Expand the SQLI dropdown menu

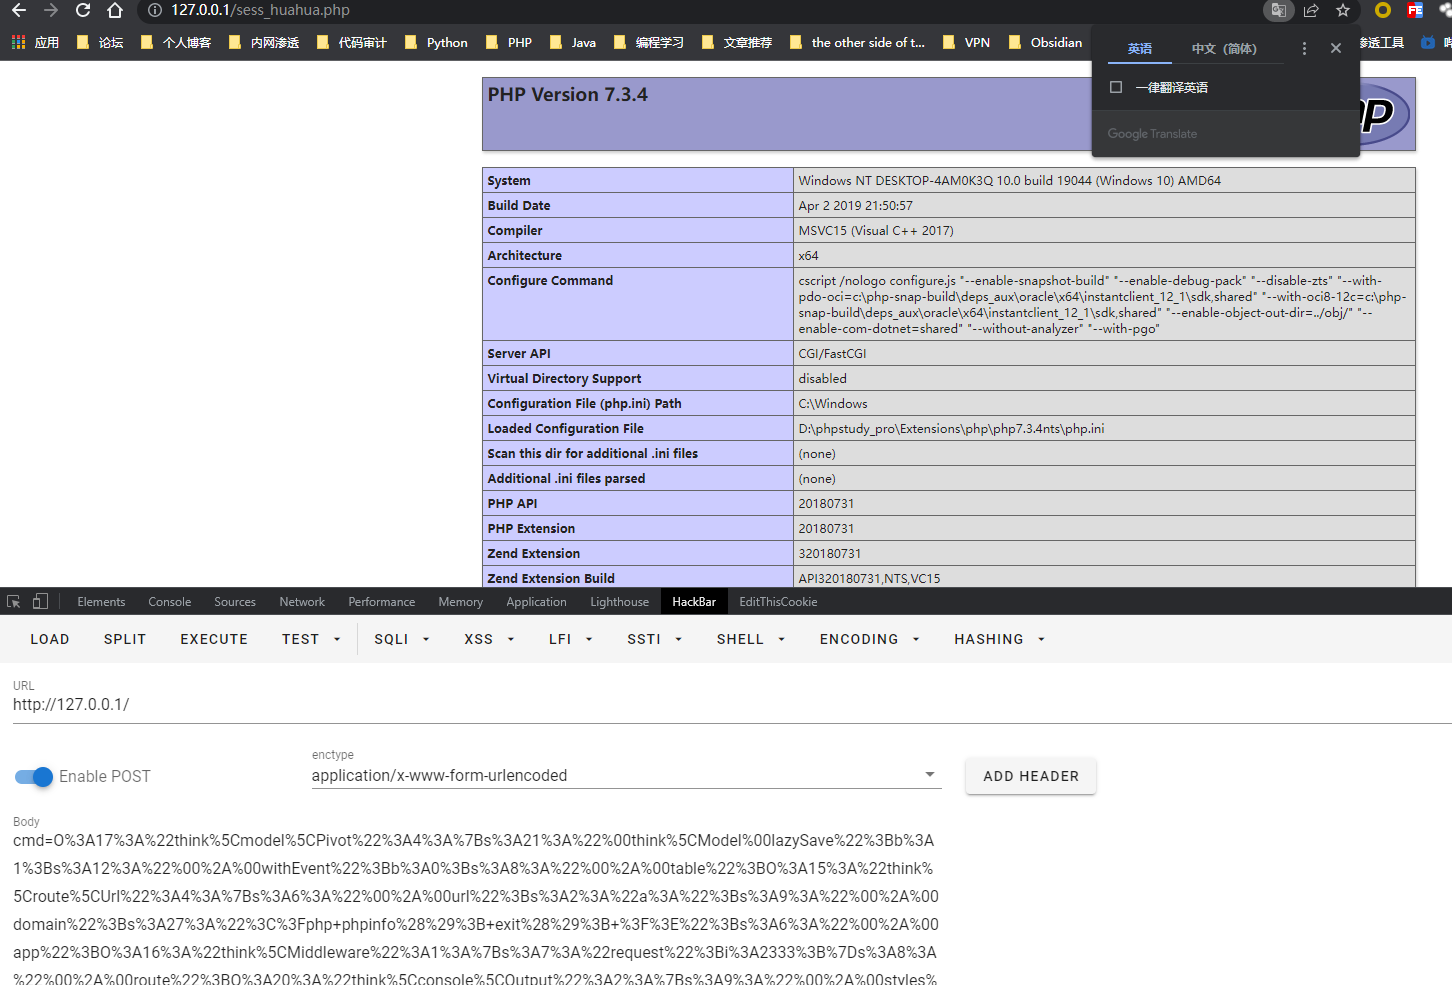point(402,639)
